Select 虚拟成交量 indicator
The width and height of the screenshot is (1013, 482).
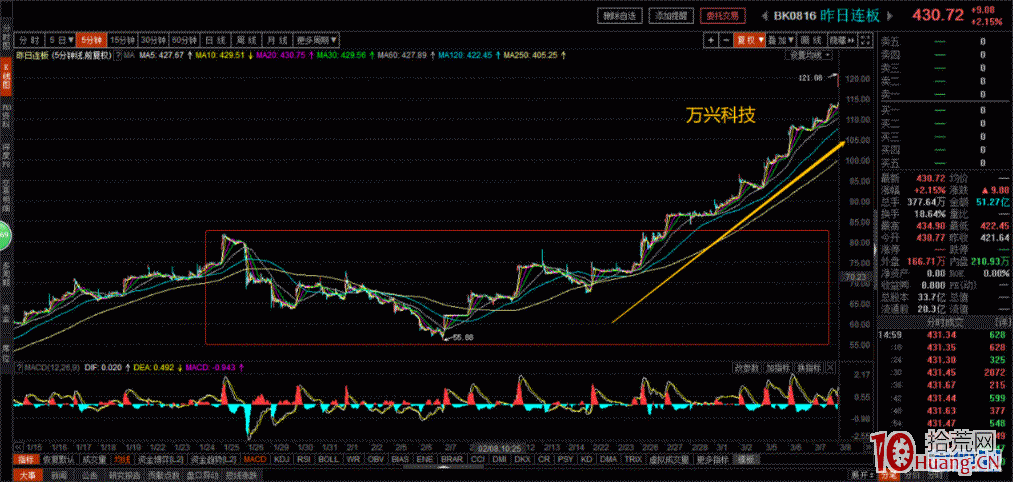coord(669,459)
